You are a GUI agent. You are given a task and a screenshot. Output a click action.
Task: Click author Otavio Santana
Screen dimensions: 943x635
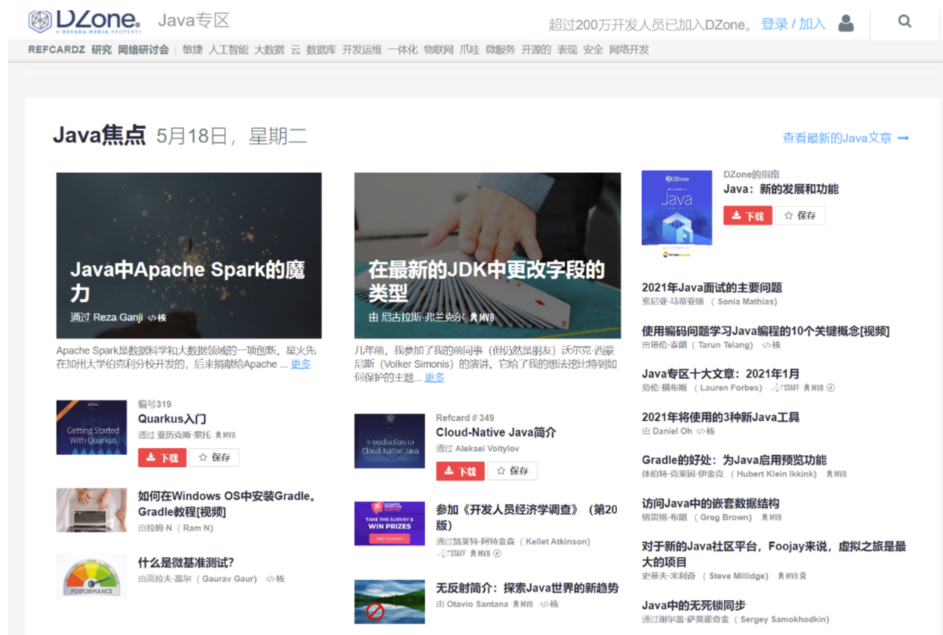point(477,604)
